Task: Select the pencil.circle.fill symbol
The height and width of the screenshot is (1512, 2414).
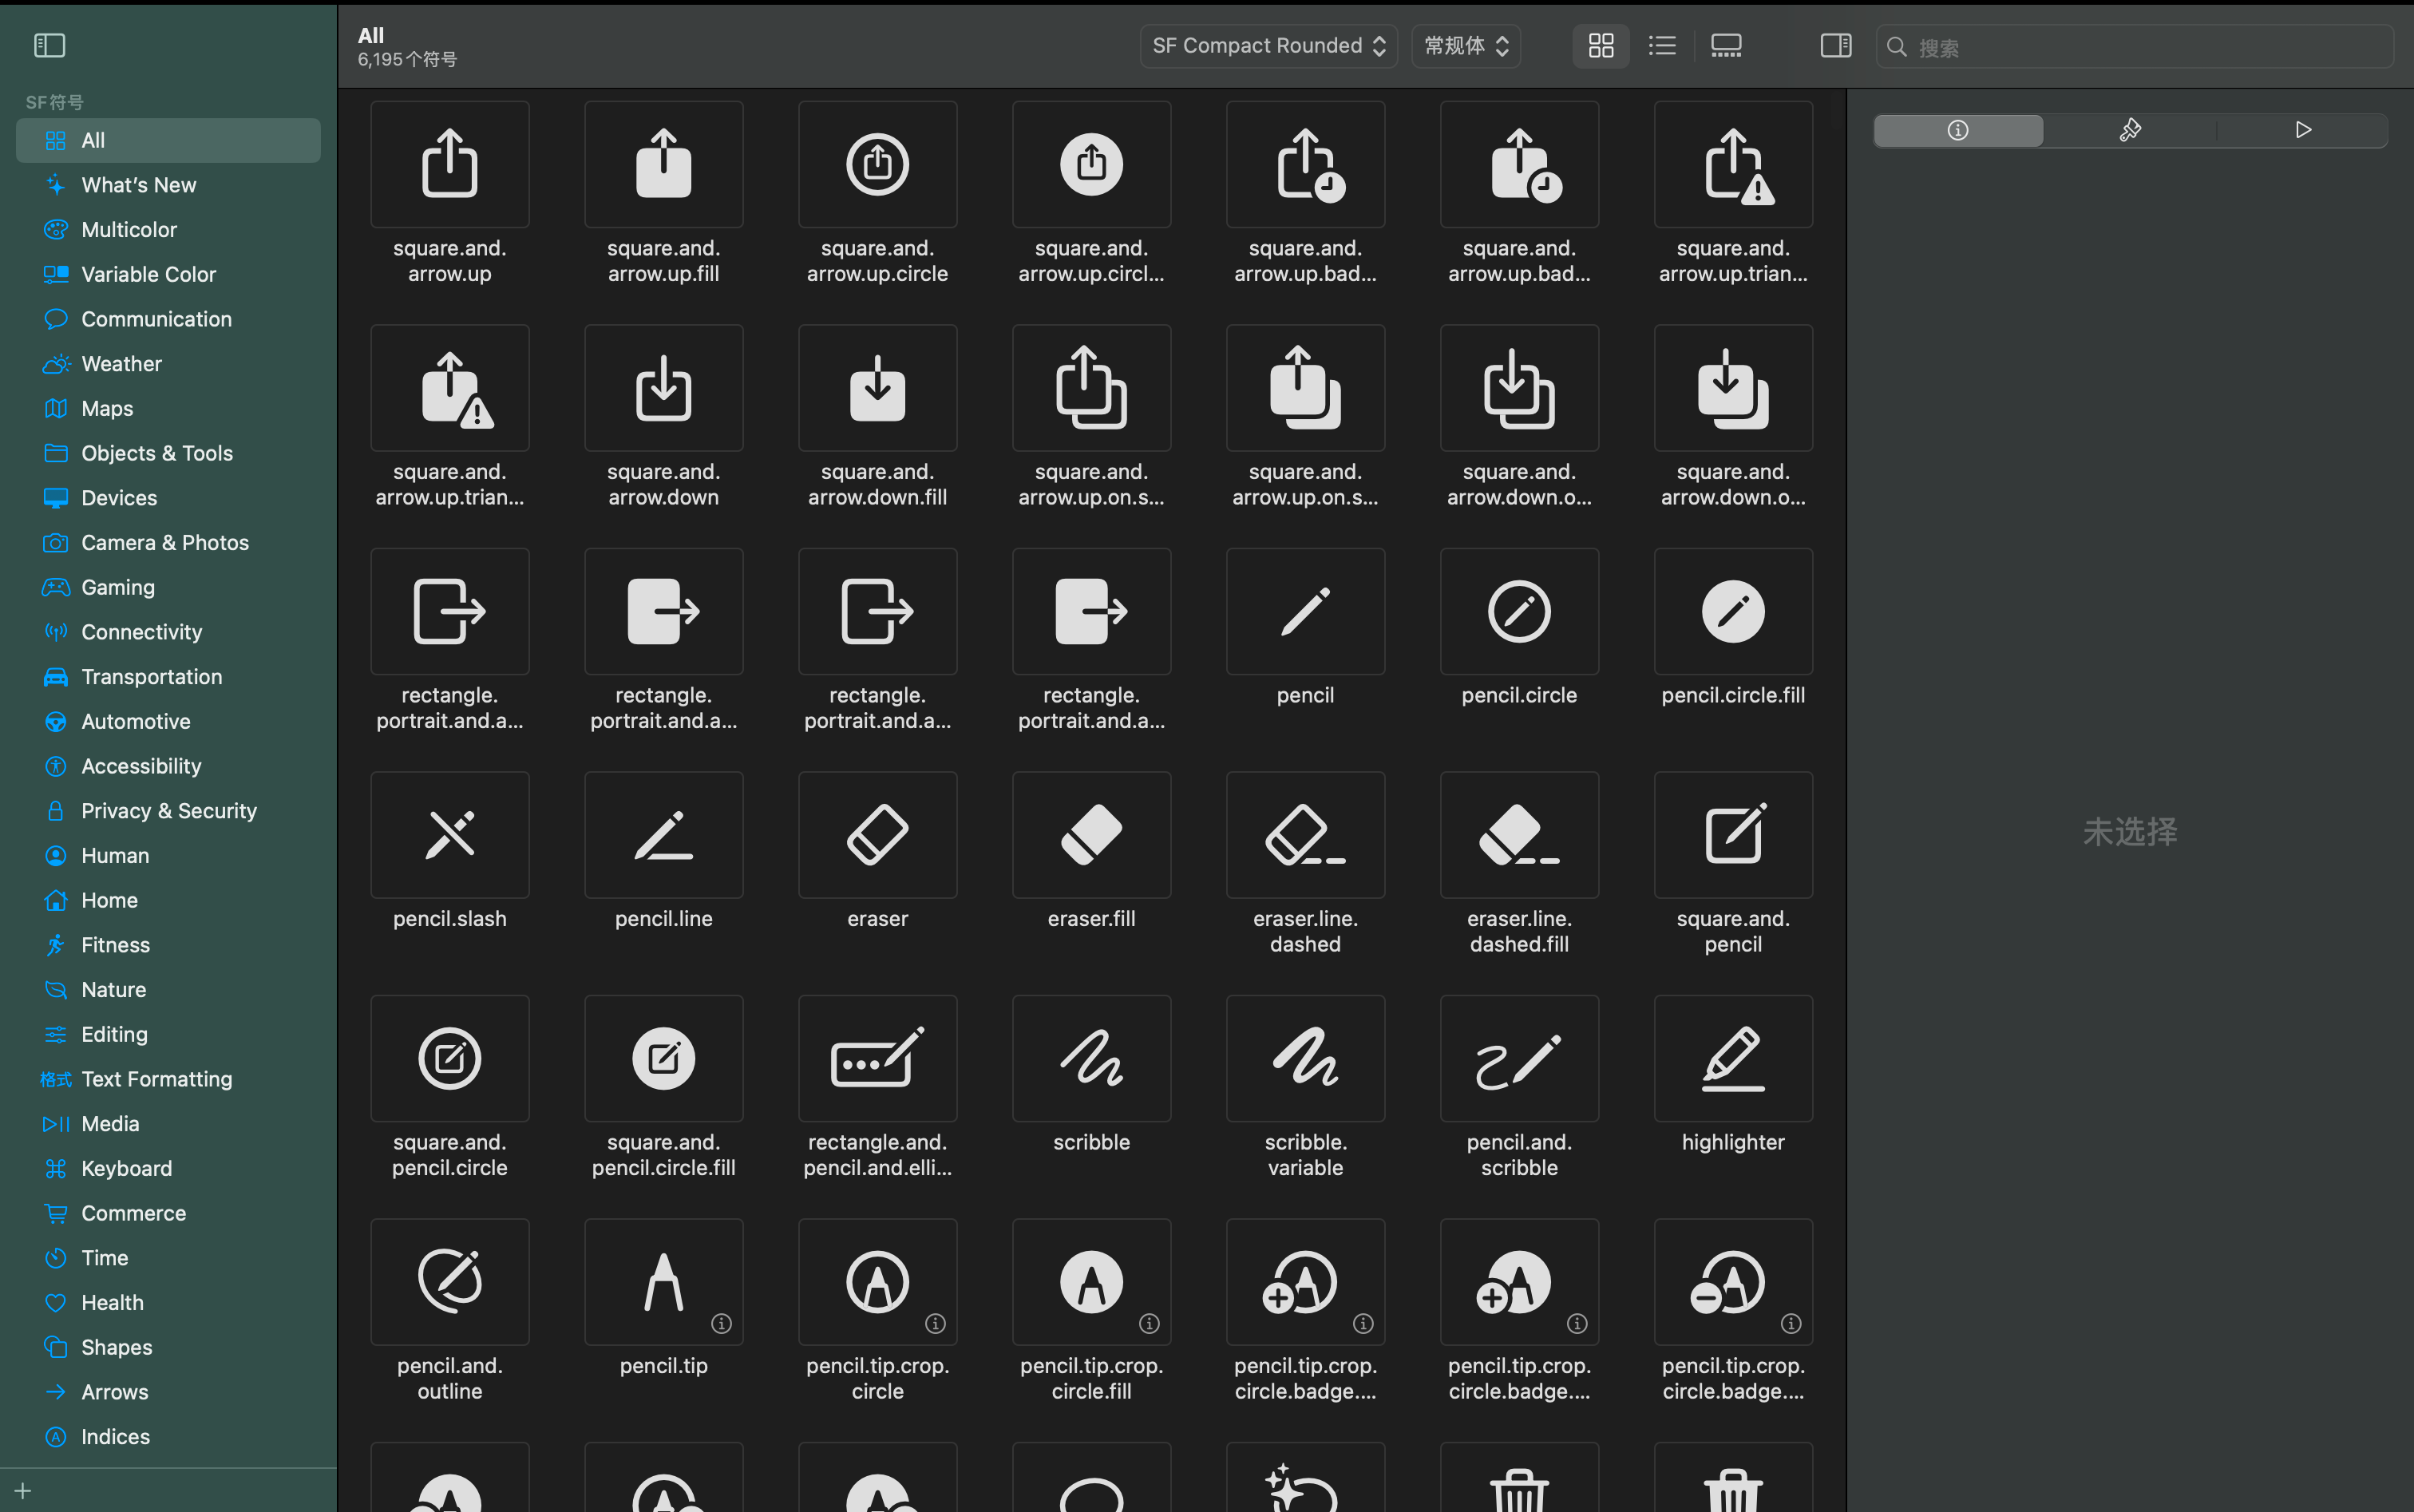Action: pos(1734,611)
